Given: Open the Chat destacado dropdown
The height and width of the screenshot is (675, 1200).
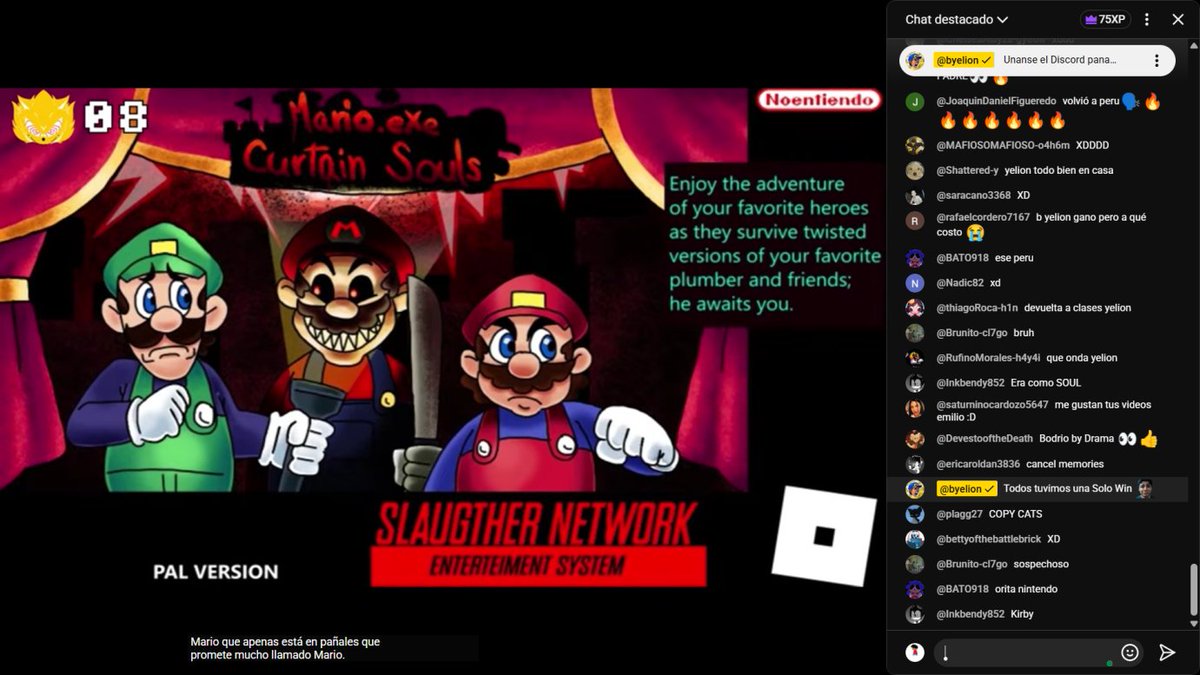Looking at the screenshot, I should click(x=956, y=19).
